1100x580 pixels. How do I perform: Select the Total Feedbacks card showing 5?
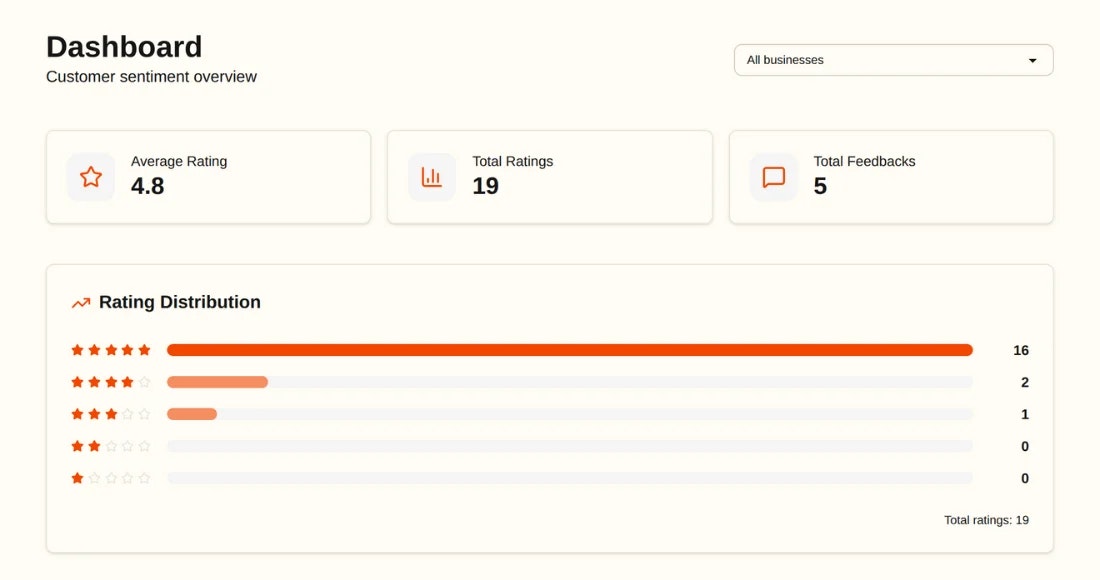click(891, 176)
